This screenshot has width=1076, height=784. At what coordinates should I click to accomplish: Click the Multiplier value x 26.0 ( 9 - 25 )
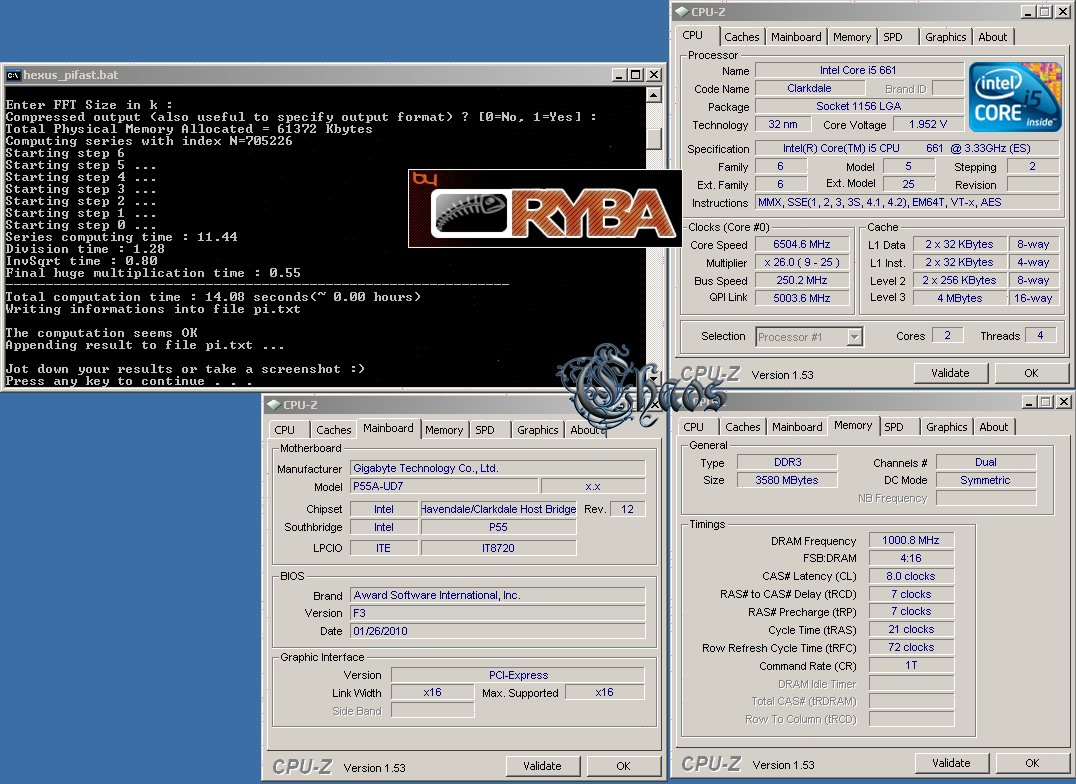802,262
